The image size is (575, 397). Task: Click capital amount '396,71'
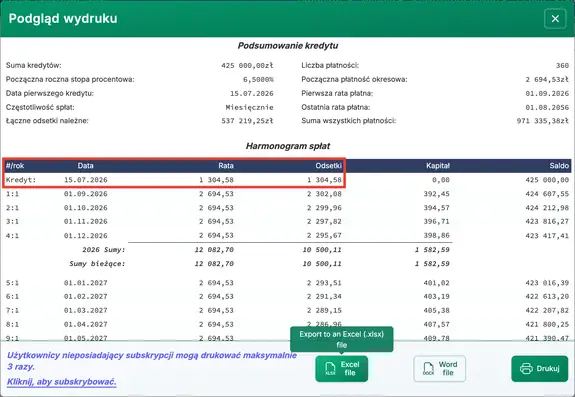coord(436,221)
